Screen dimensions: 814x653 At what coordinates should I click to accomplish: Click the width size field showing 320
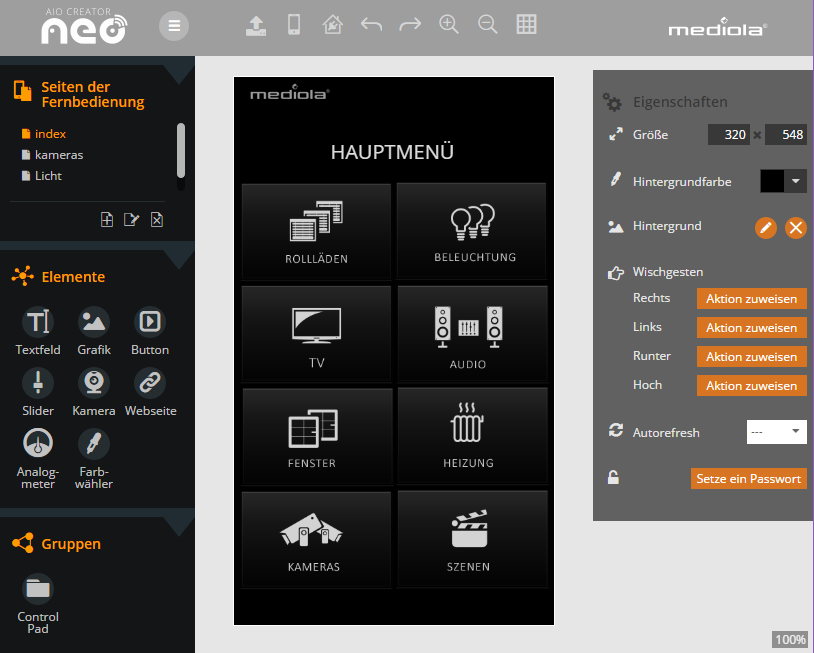point(728,135)
